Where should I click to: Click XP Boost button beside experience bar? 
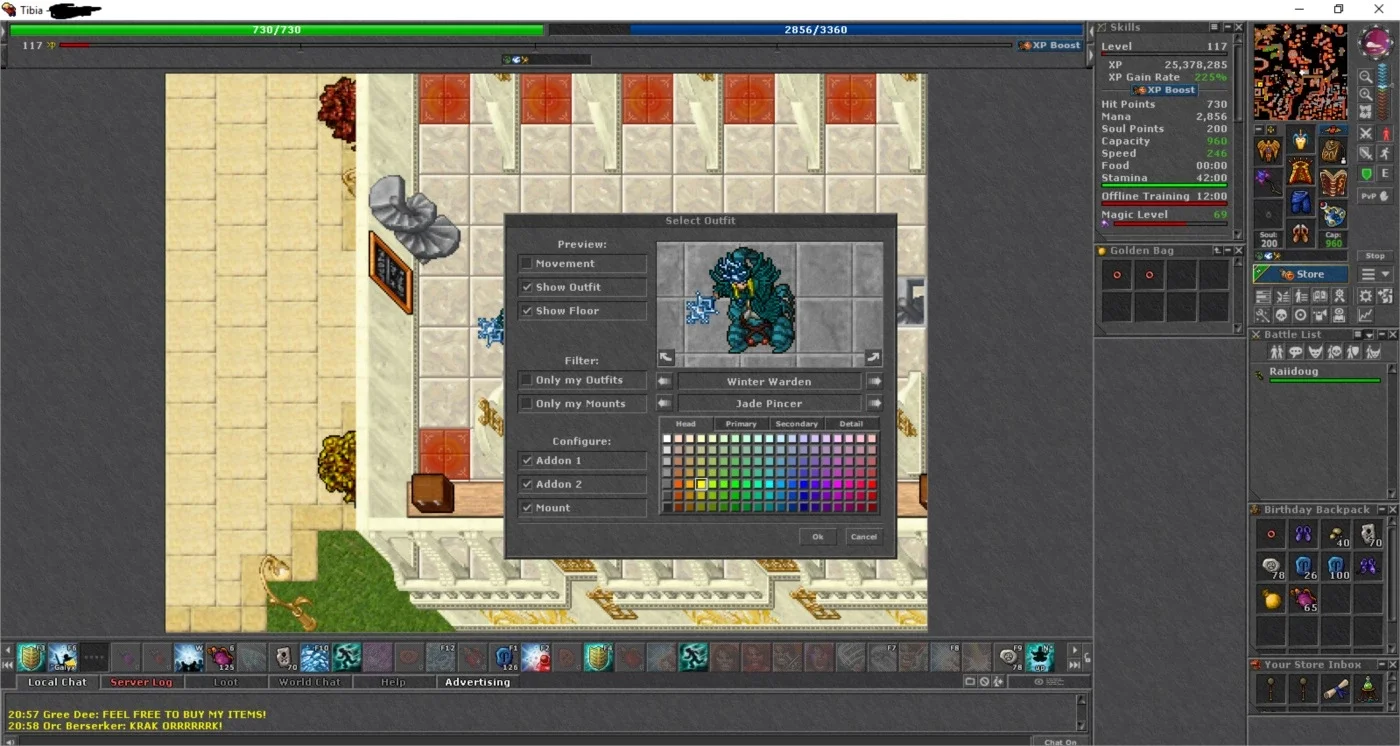pos(1050,45)
